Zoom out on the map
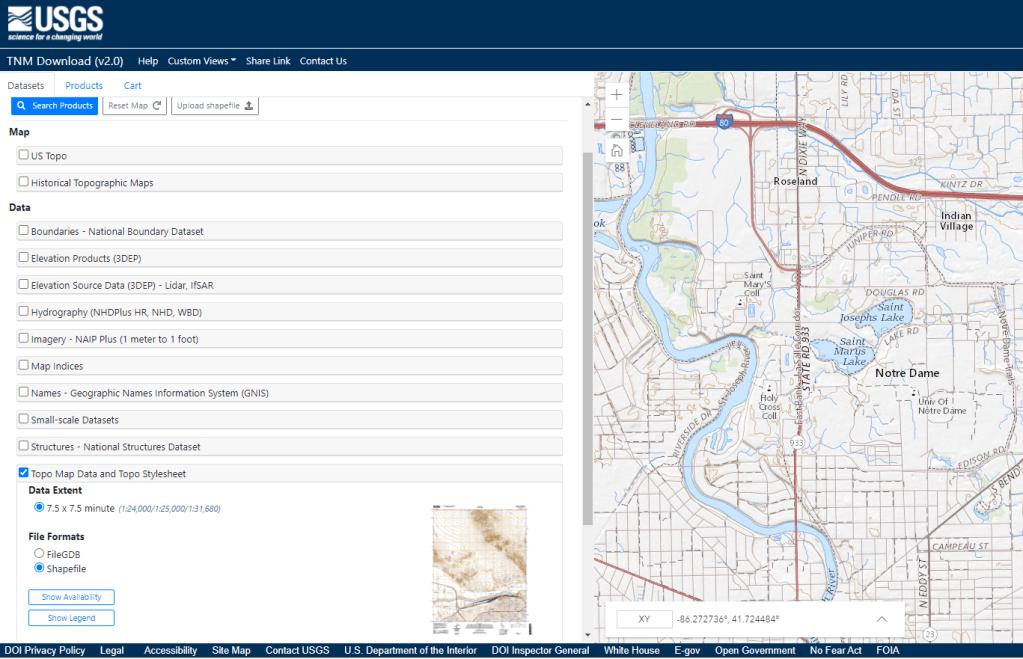 pyautogui.click(x=617, y=121)
